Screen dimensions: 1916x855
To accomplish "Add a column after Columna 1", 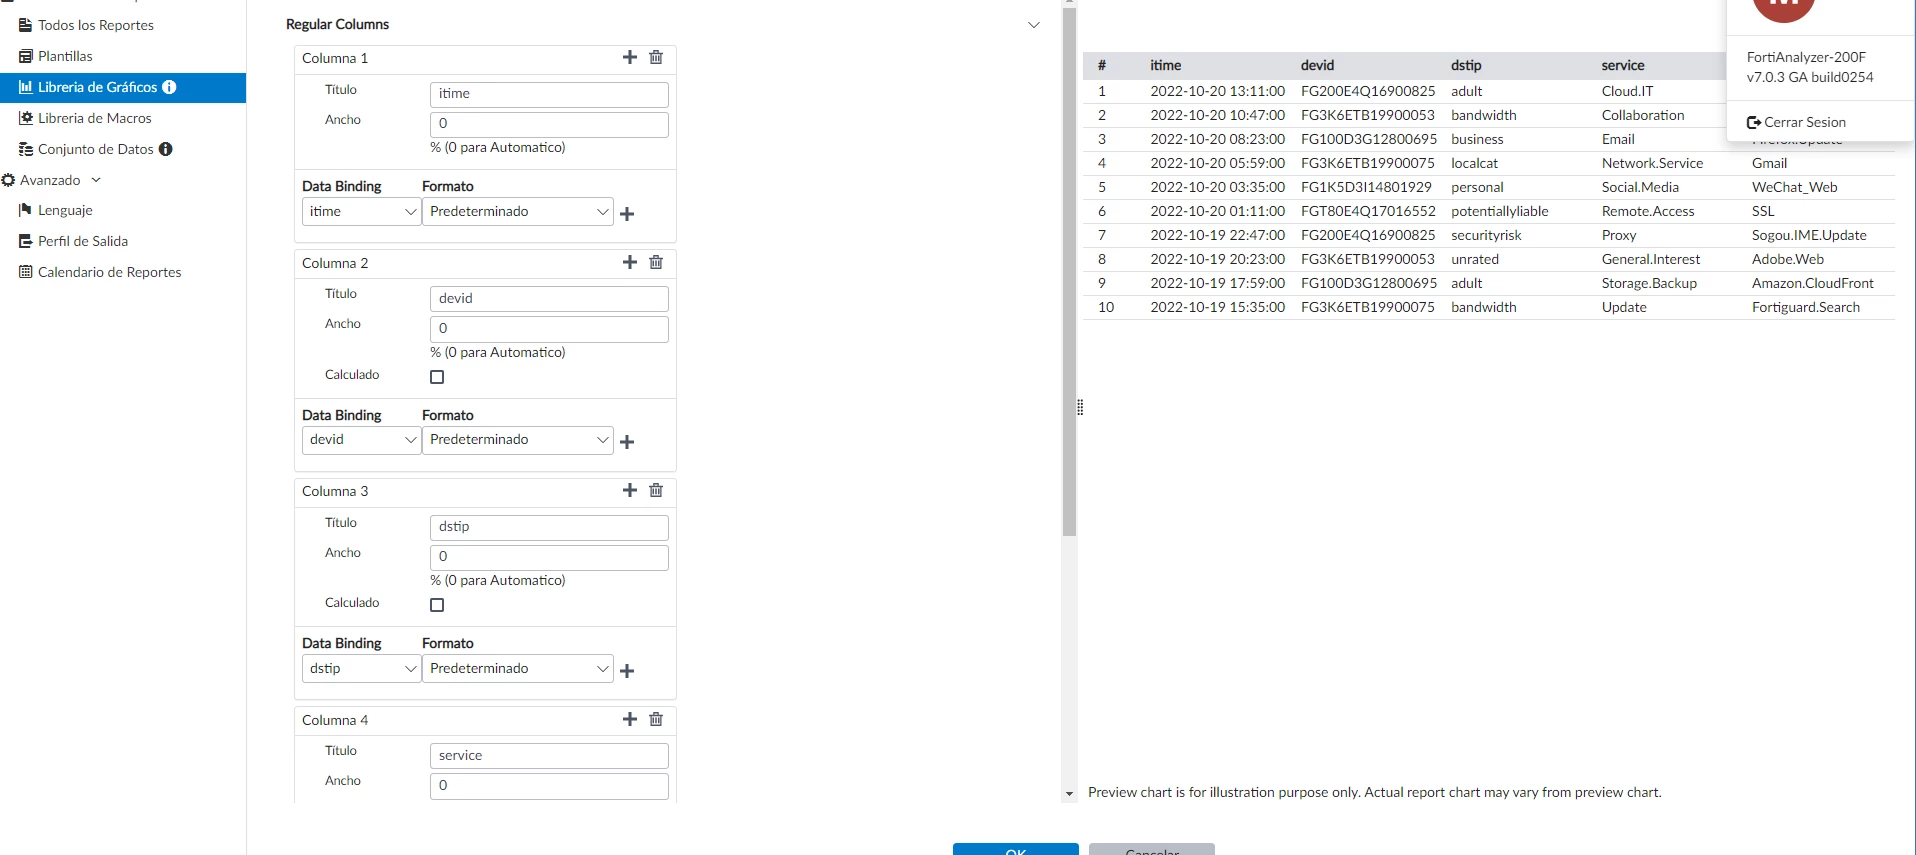I will pos(630,57).
